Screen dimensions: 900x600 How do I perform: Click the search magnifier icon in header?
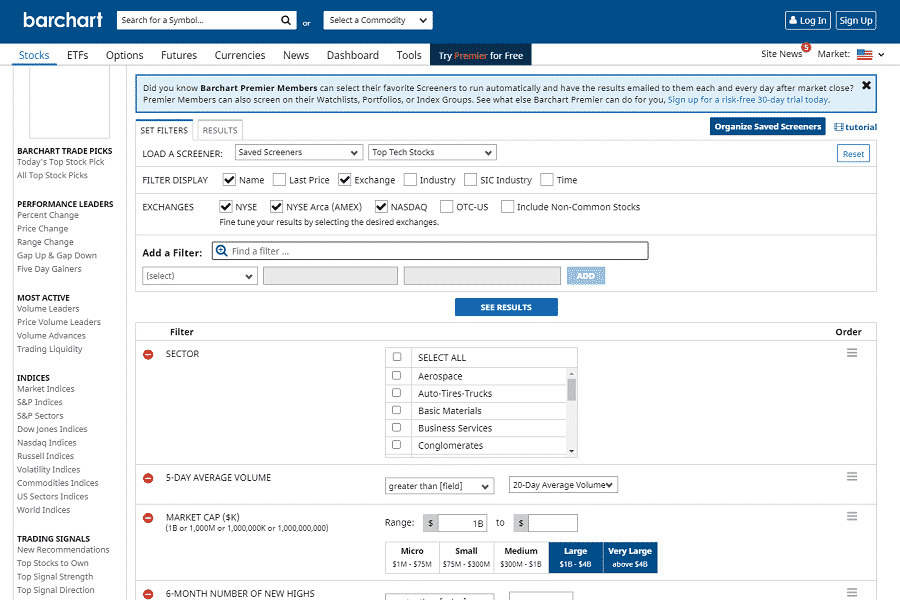pyautogui.click(x=286, y=20)
